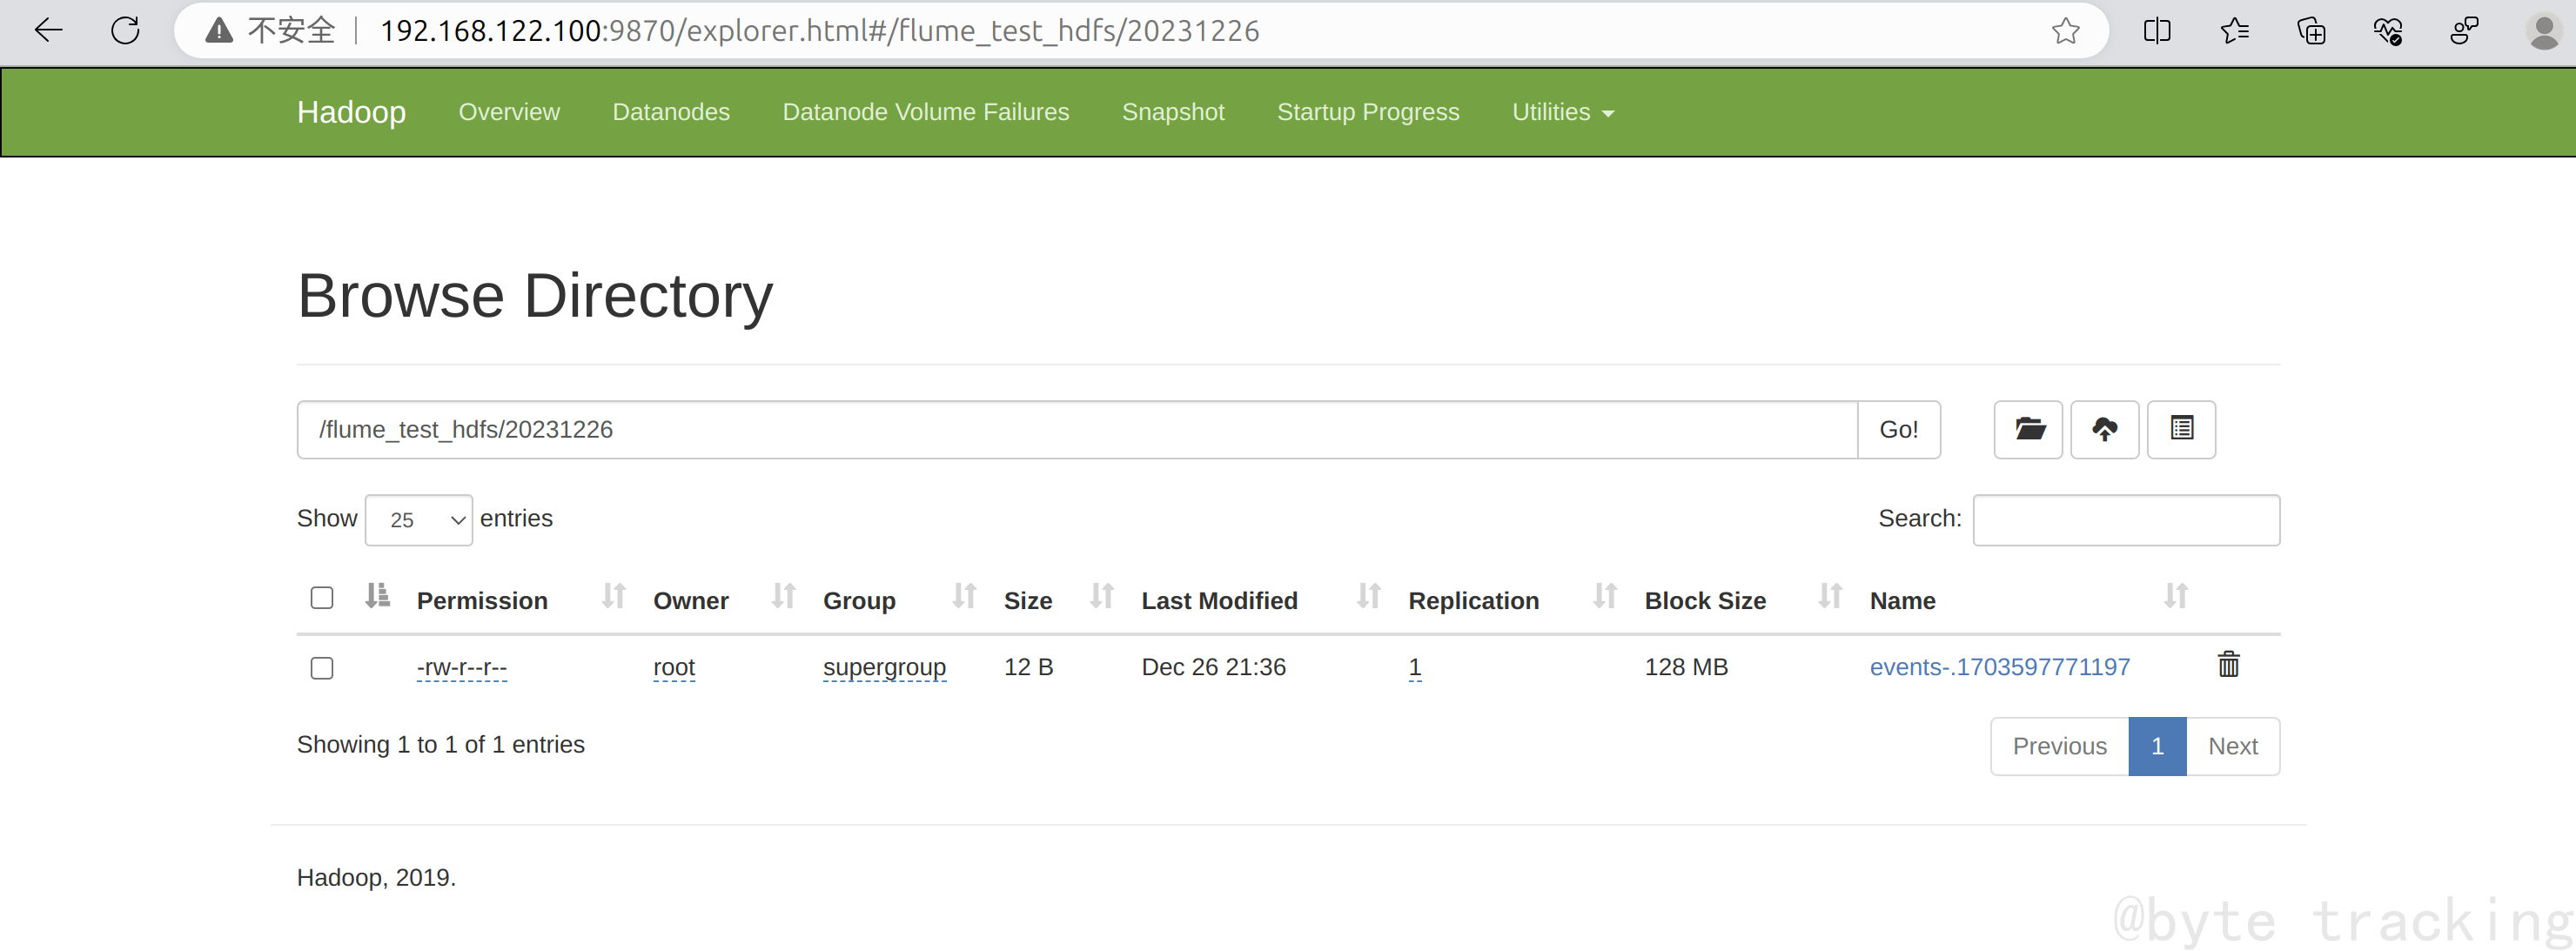2576x951 pixels.
Task: Click the upload files cloud icon
Action: [2104, 430]
